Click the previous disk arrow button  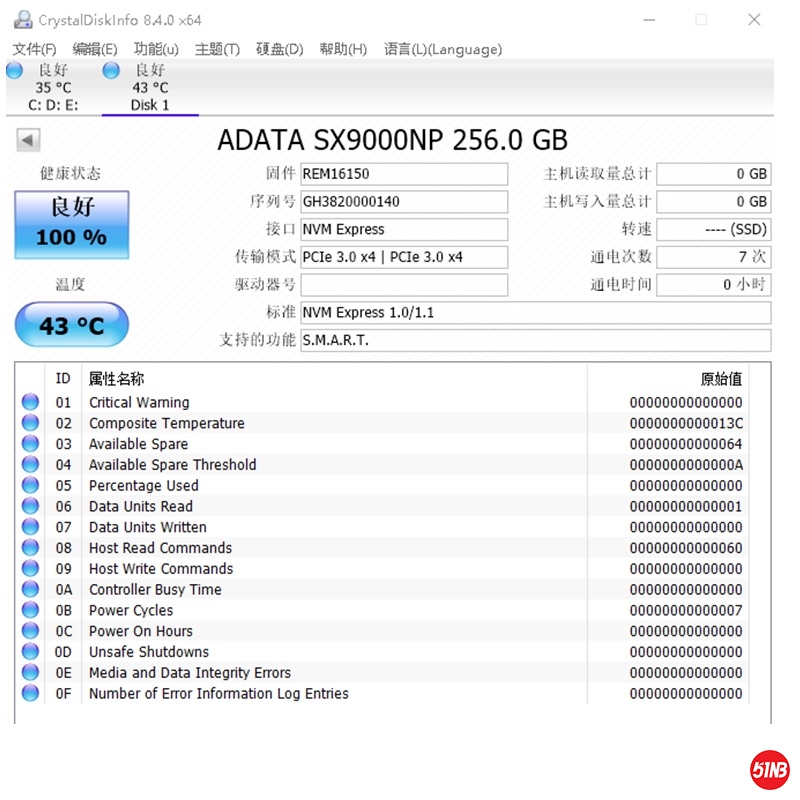click(28, 141)
